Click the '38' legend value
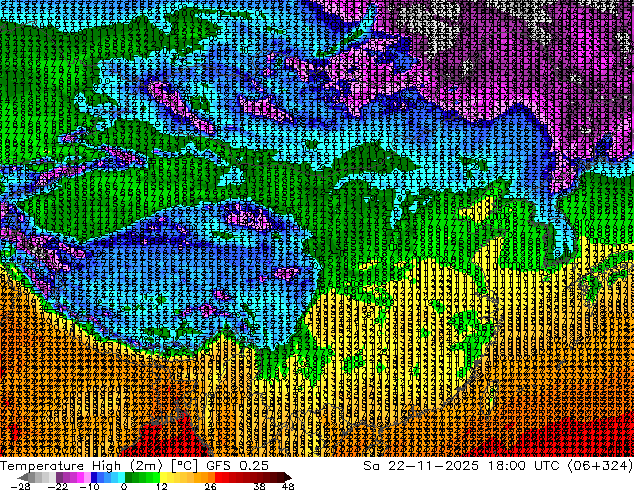Image resolution: width=634 pixels, height=490 pixels. pos(260,486)
